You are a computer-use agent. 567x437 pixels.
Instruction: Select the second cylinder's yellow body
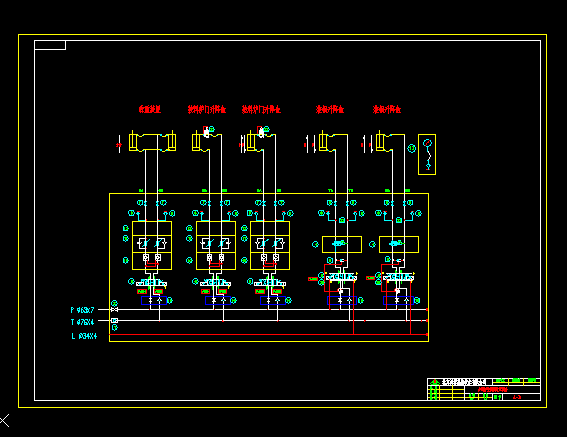click(196, 142)
